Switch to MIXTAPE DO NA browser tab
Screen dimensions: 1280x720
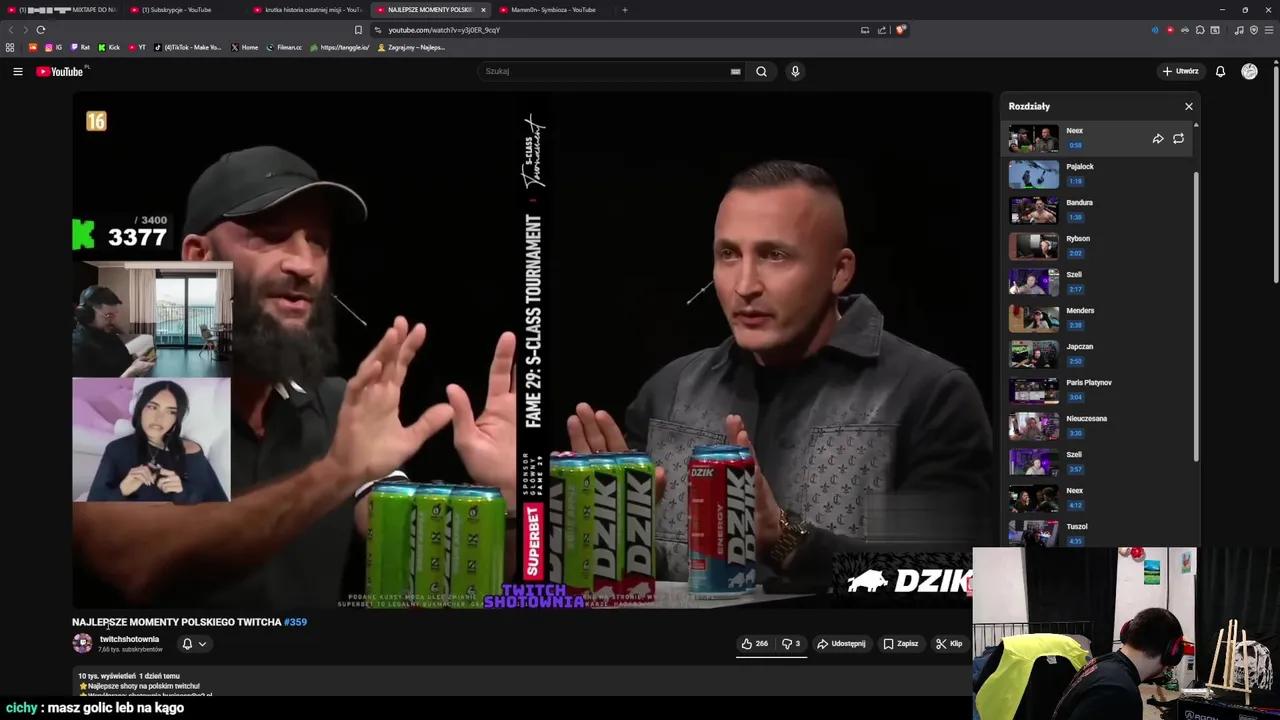(62, 10)
